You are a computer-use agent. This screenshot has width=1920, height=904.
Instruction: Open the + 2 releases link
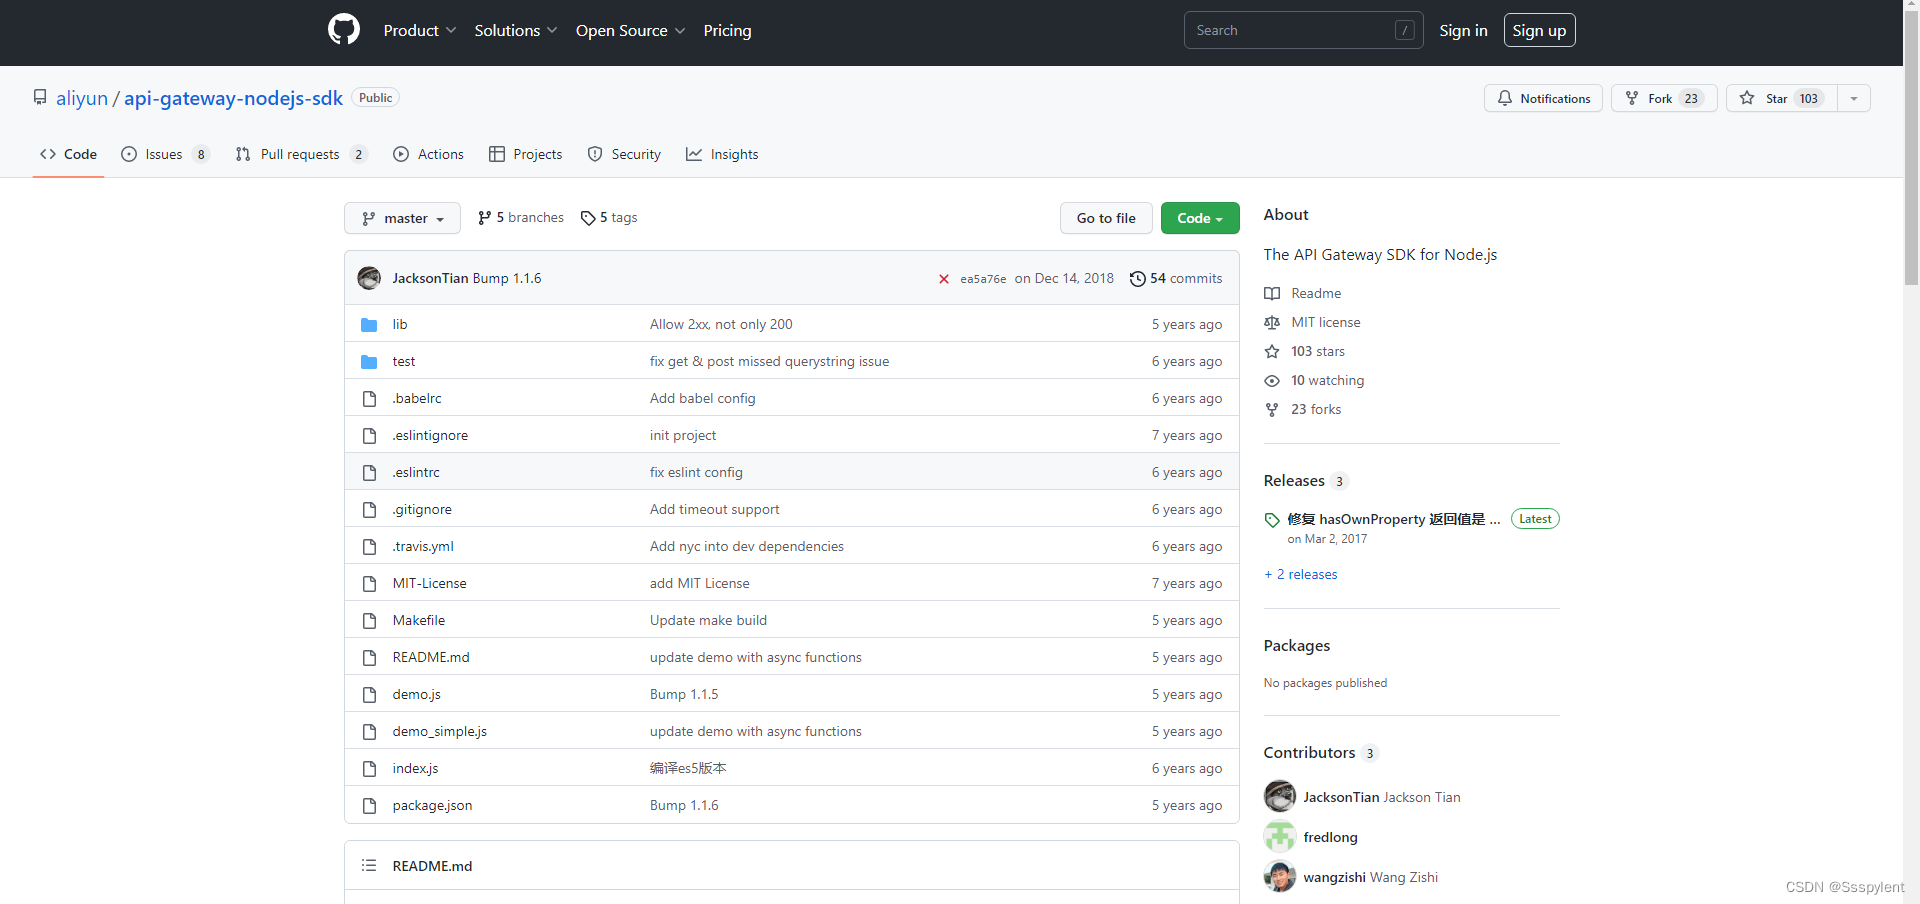click(1300, 574)
